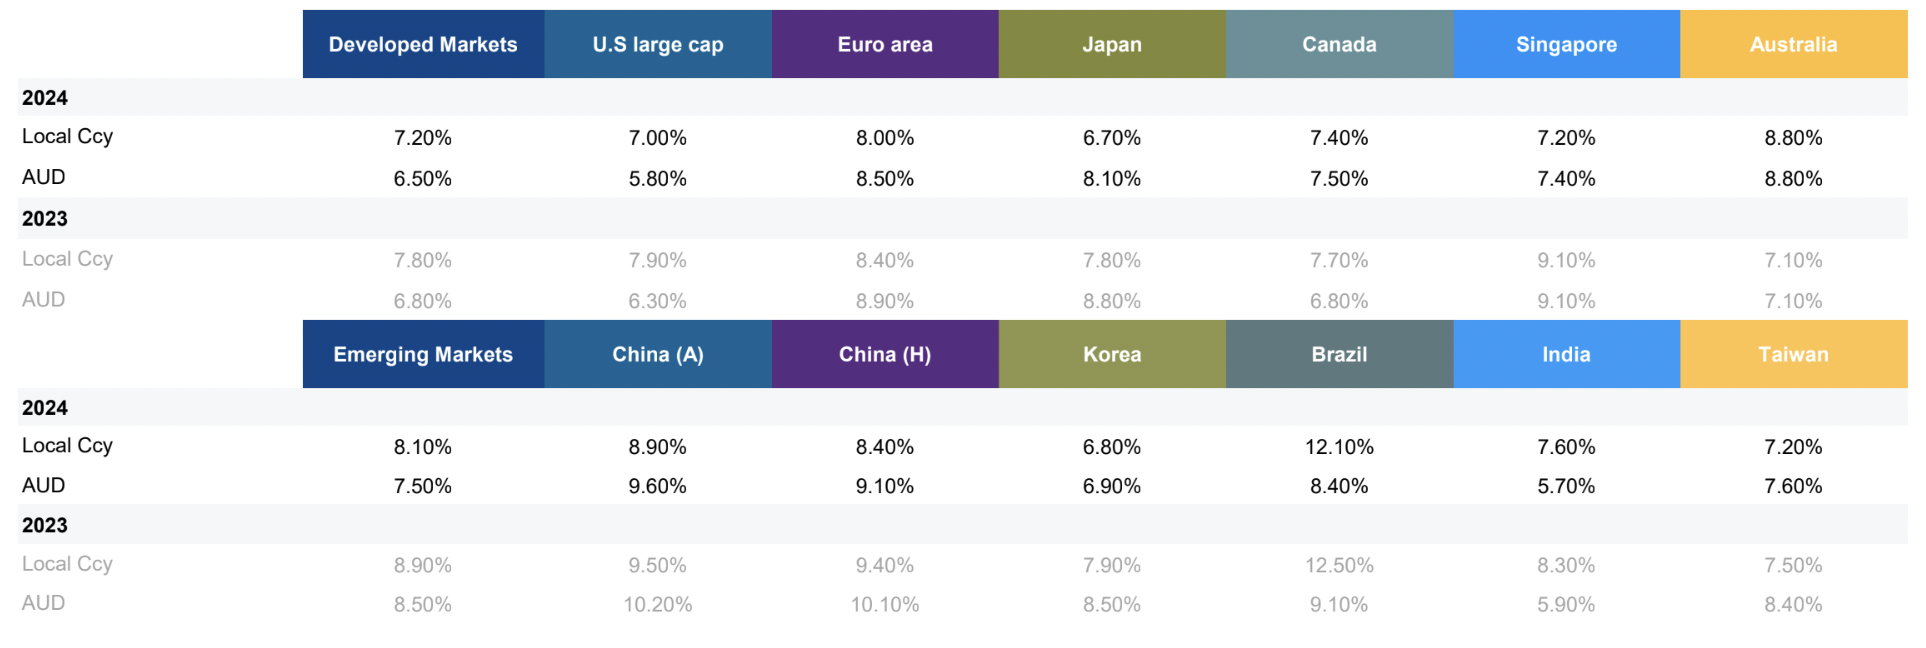
Task: Click Brazil's 12.10% 2024 local currency value
Action: click(x=1339, y=447)
